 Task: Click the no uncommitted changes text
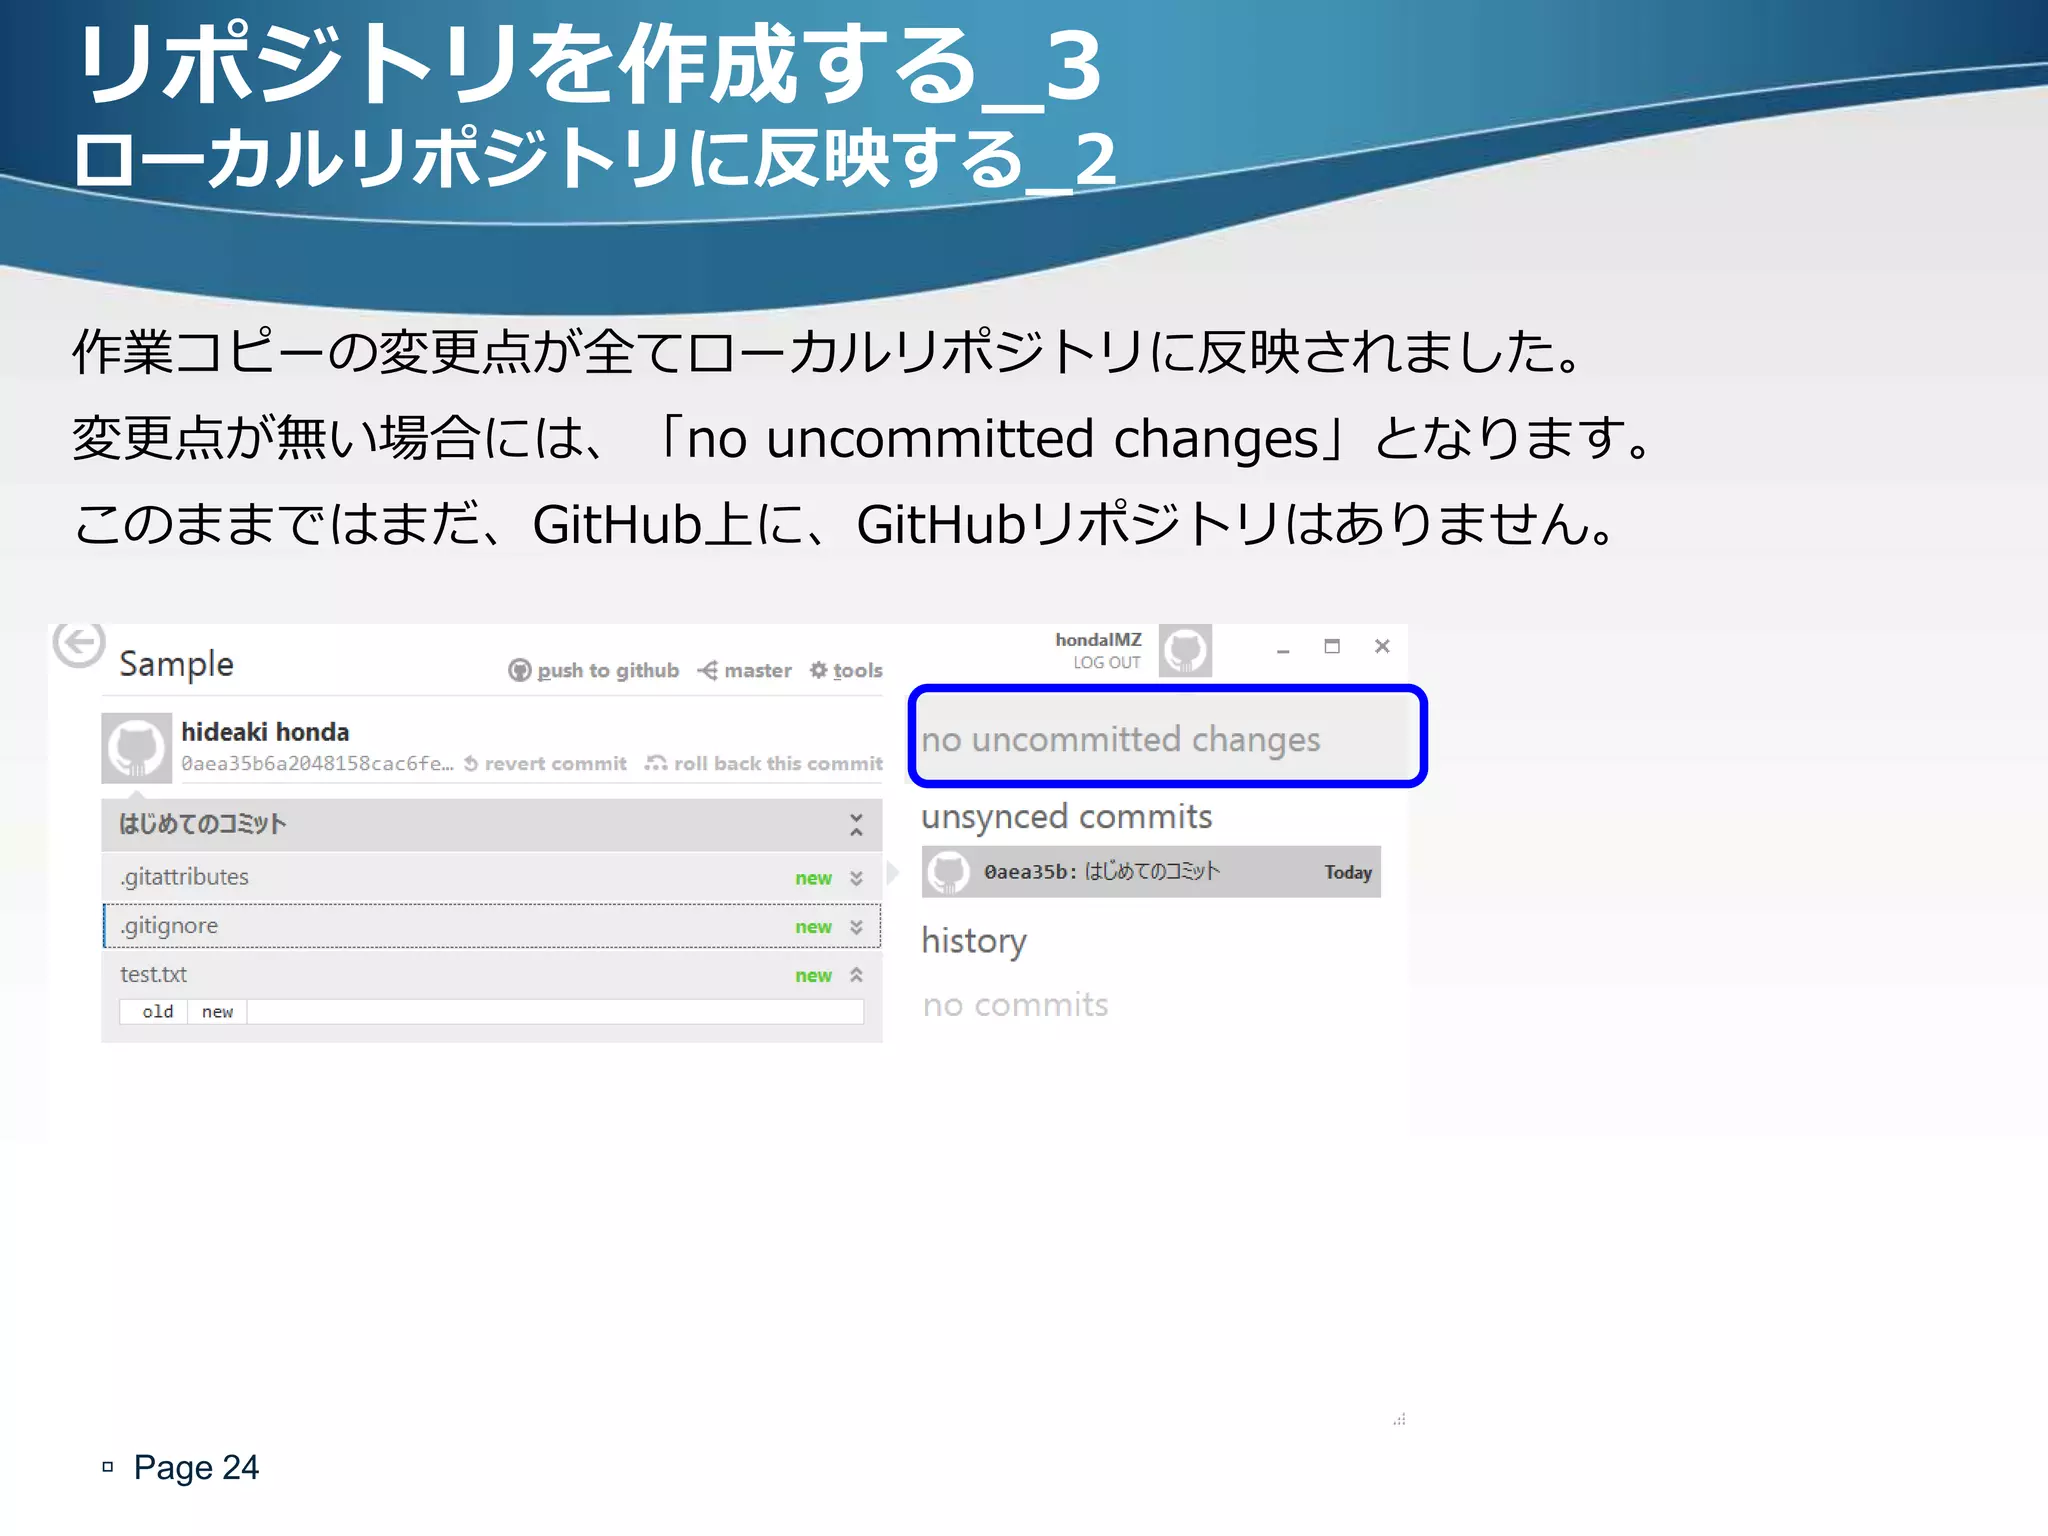[x=1121, y=739]
